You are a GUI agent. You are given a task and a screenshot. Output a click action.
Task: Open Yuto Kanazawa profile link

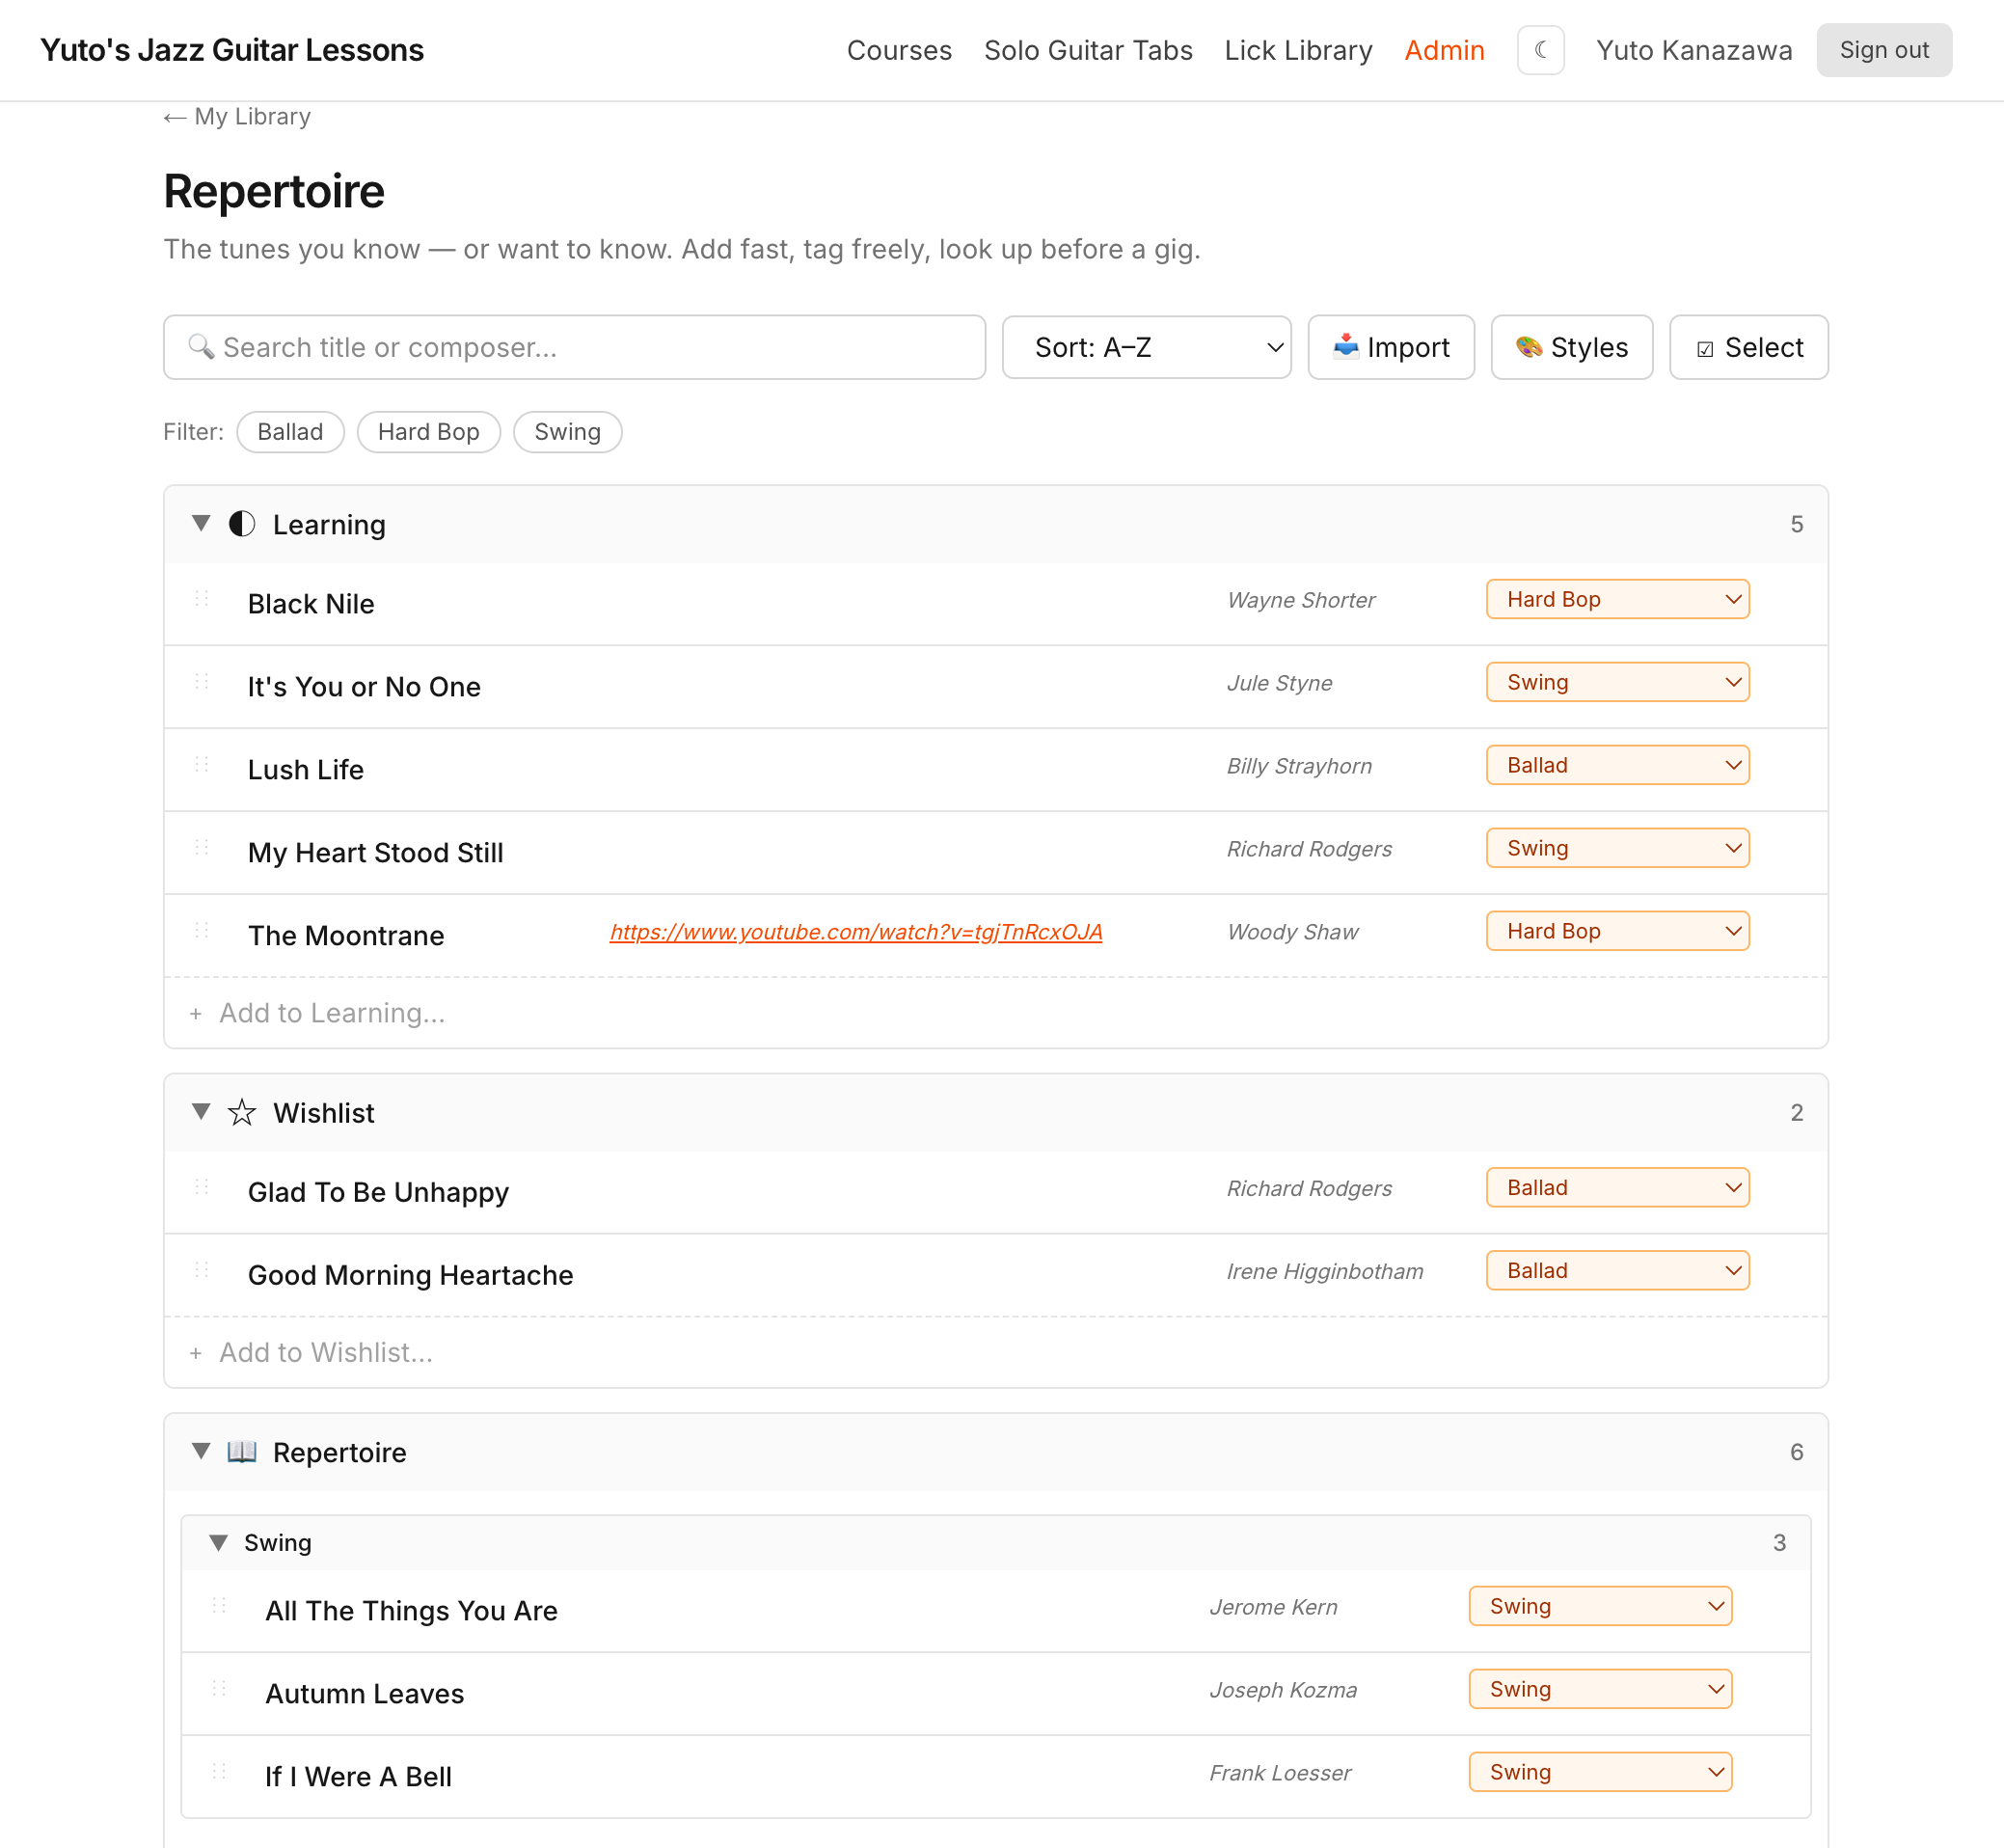point(1693,50)
